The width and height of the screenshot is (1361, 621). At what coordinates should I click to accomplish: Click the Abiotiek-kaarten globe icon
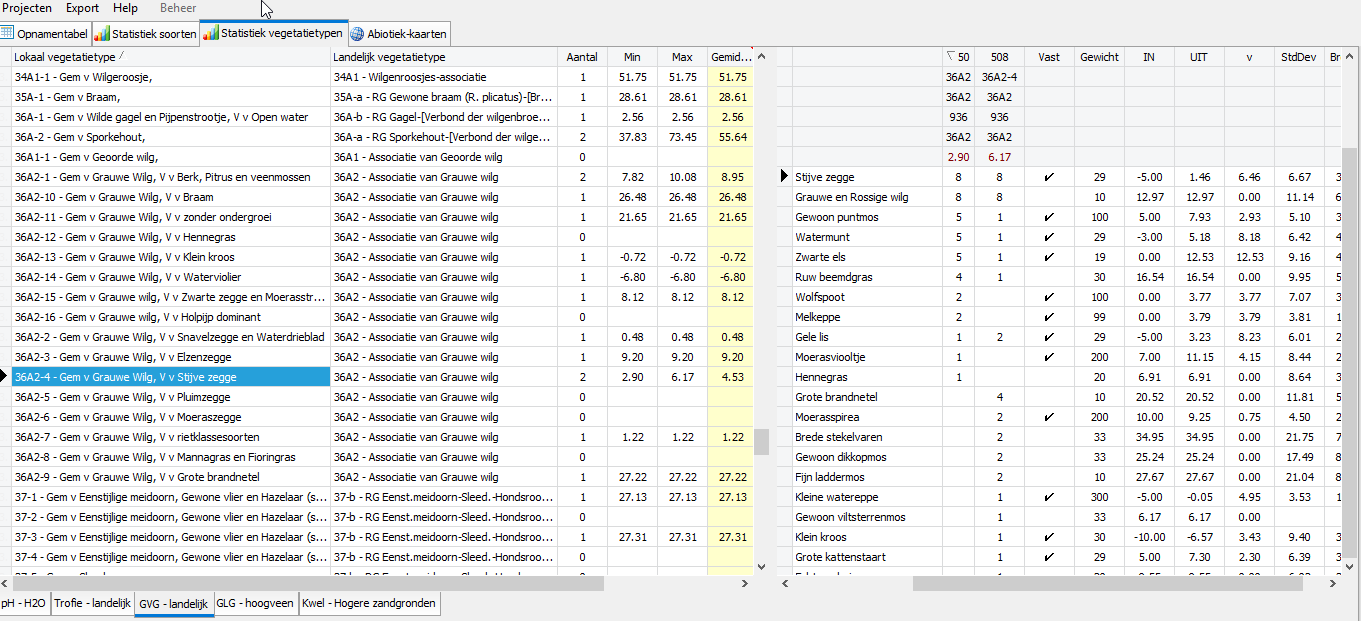(357, 34)
